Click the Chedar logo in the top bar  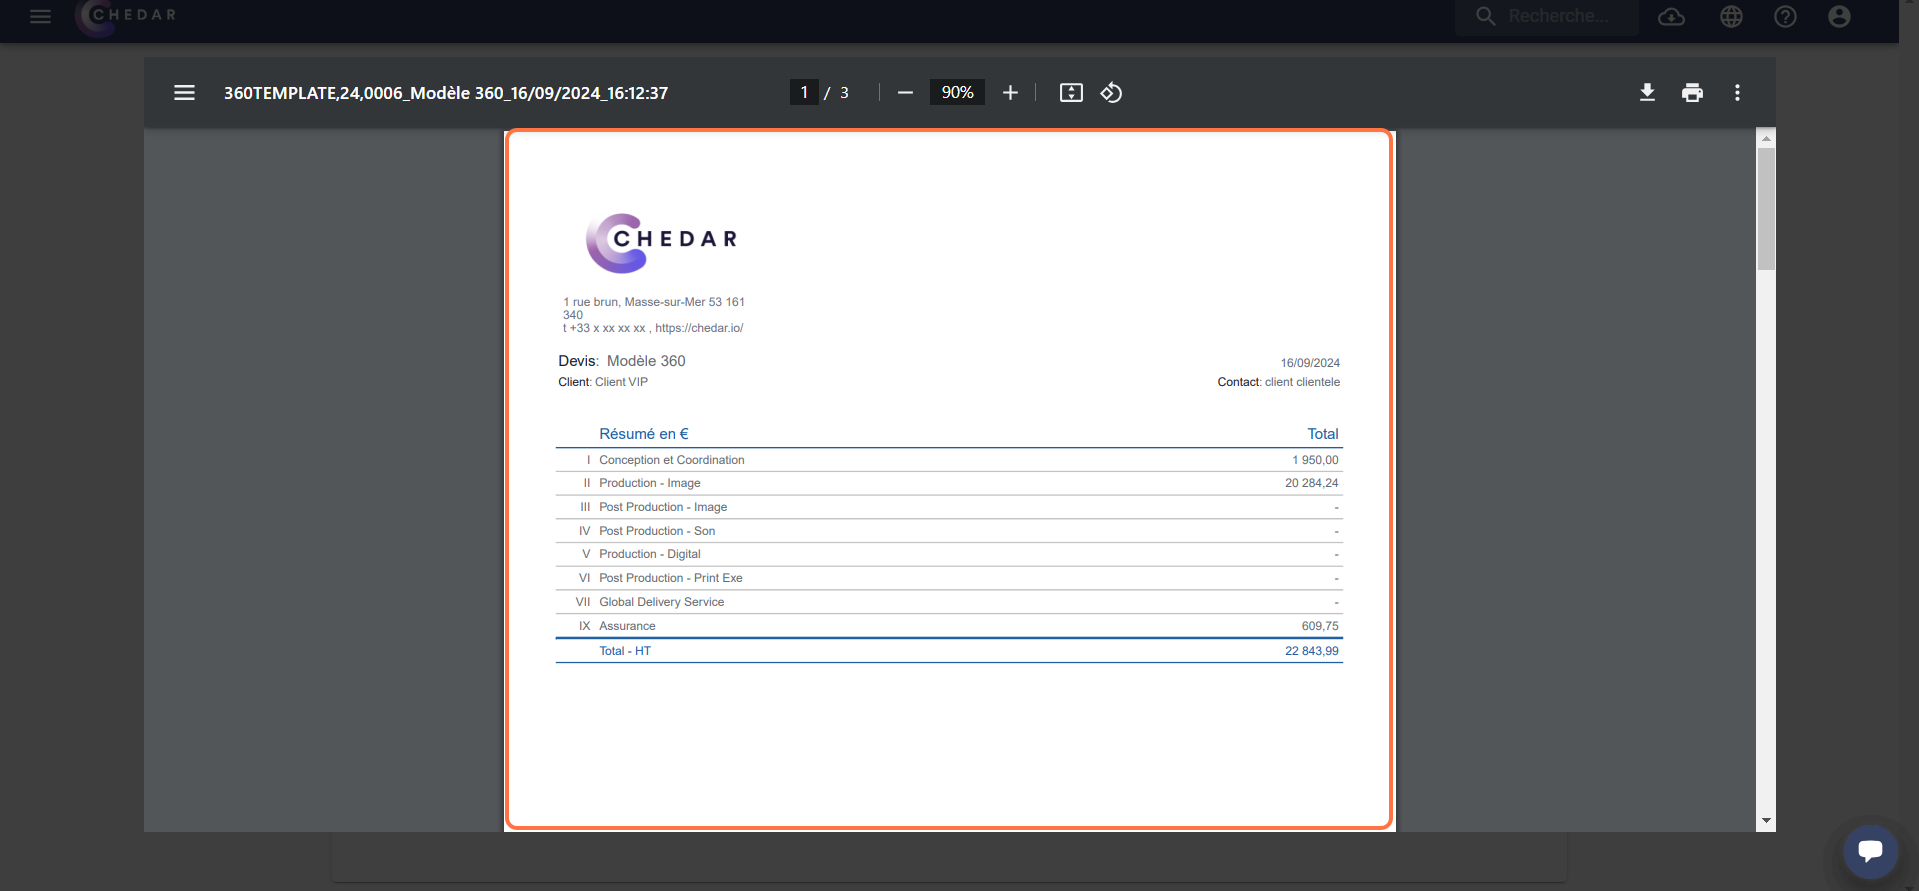coord(126,17)
